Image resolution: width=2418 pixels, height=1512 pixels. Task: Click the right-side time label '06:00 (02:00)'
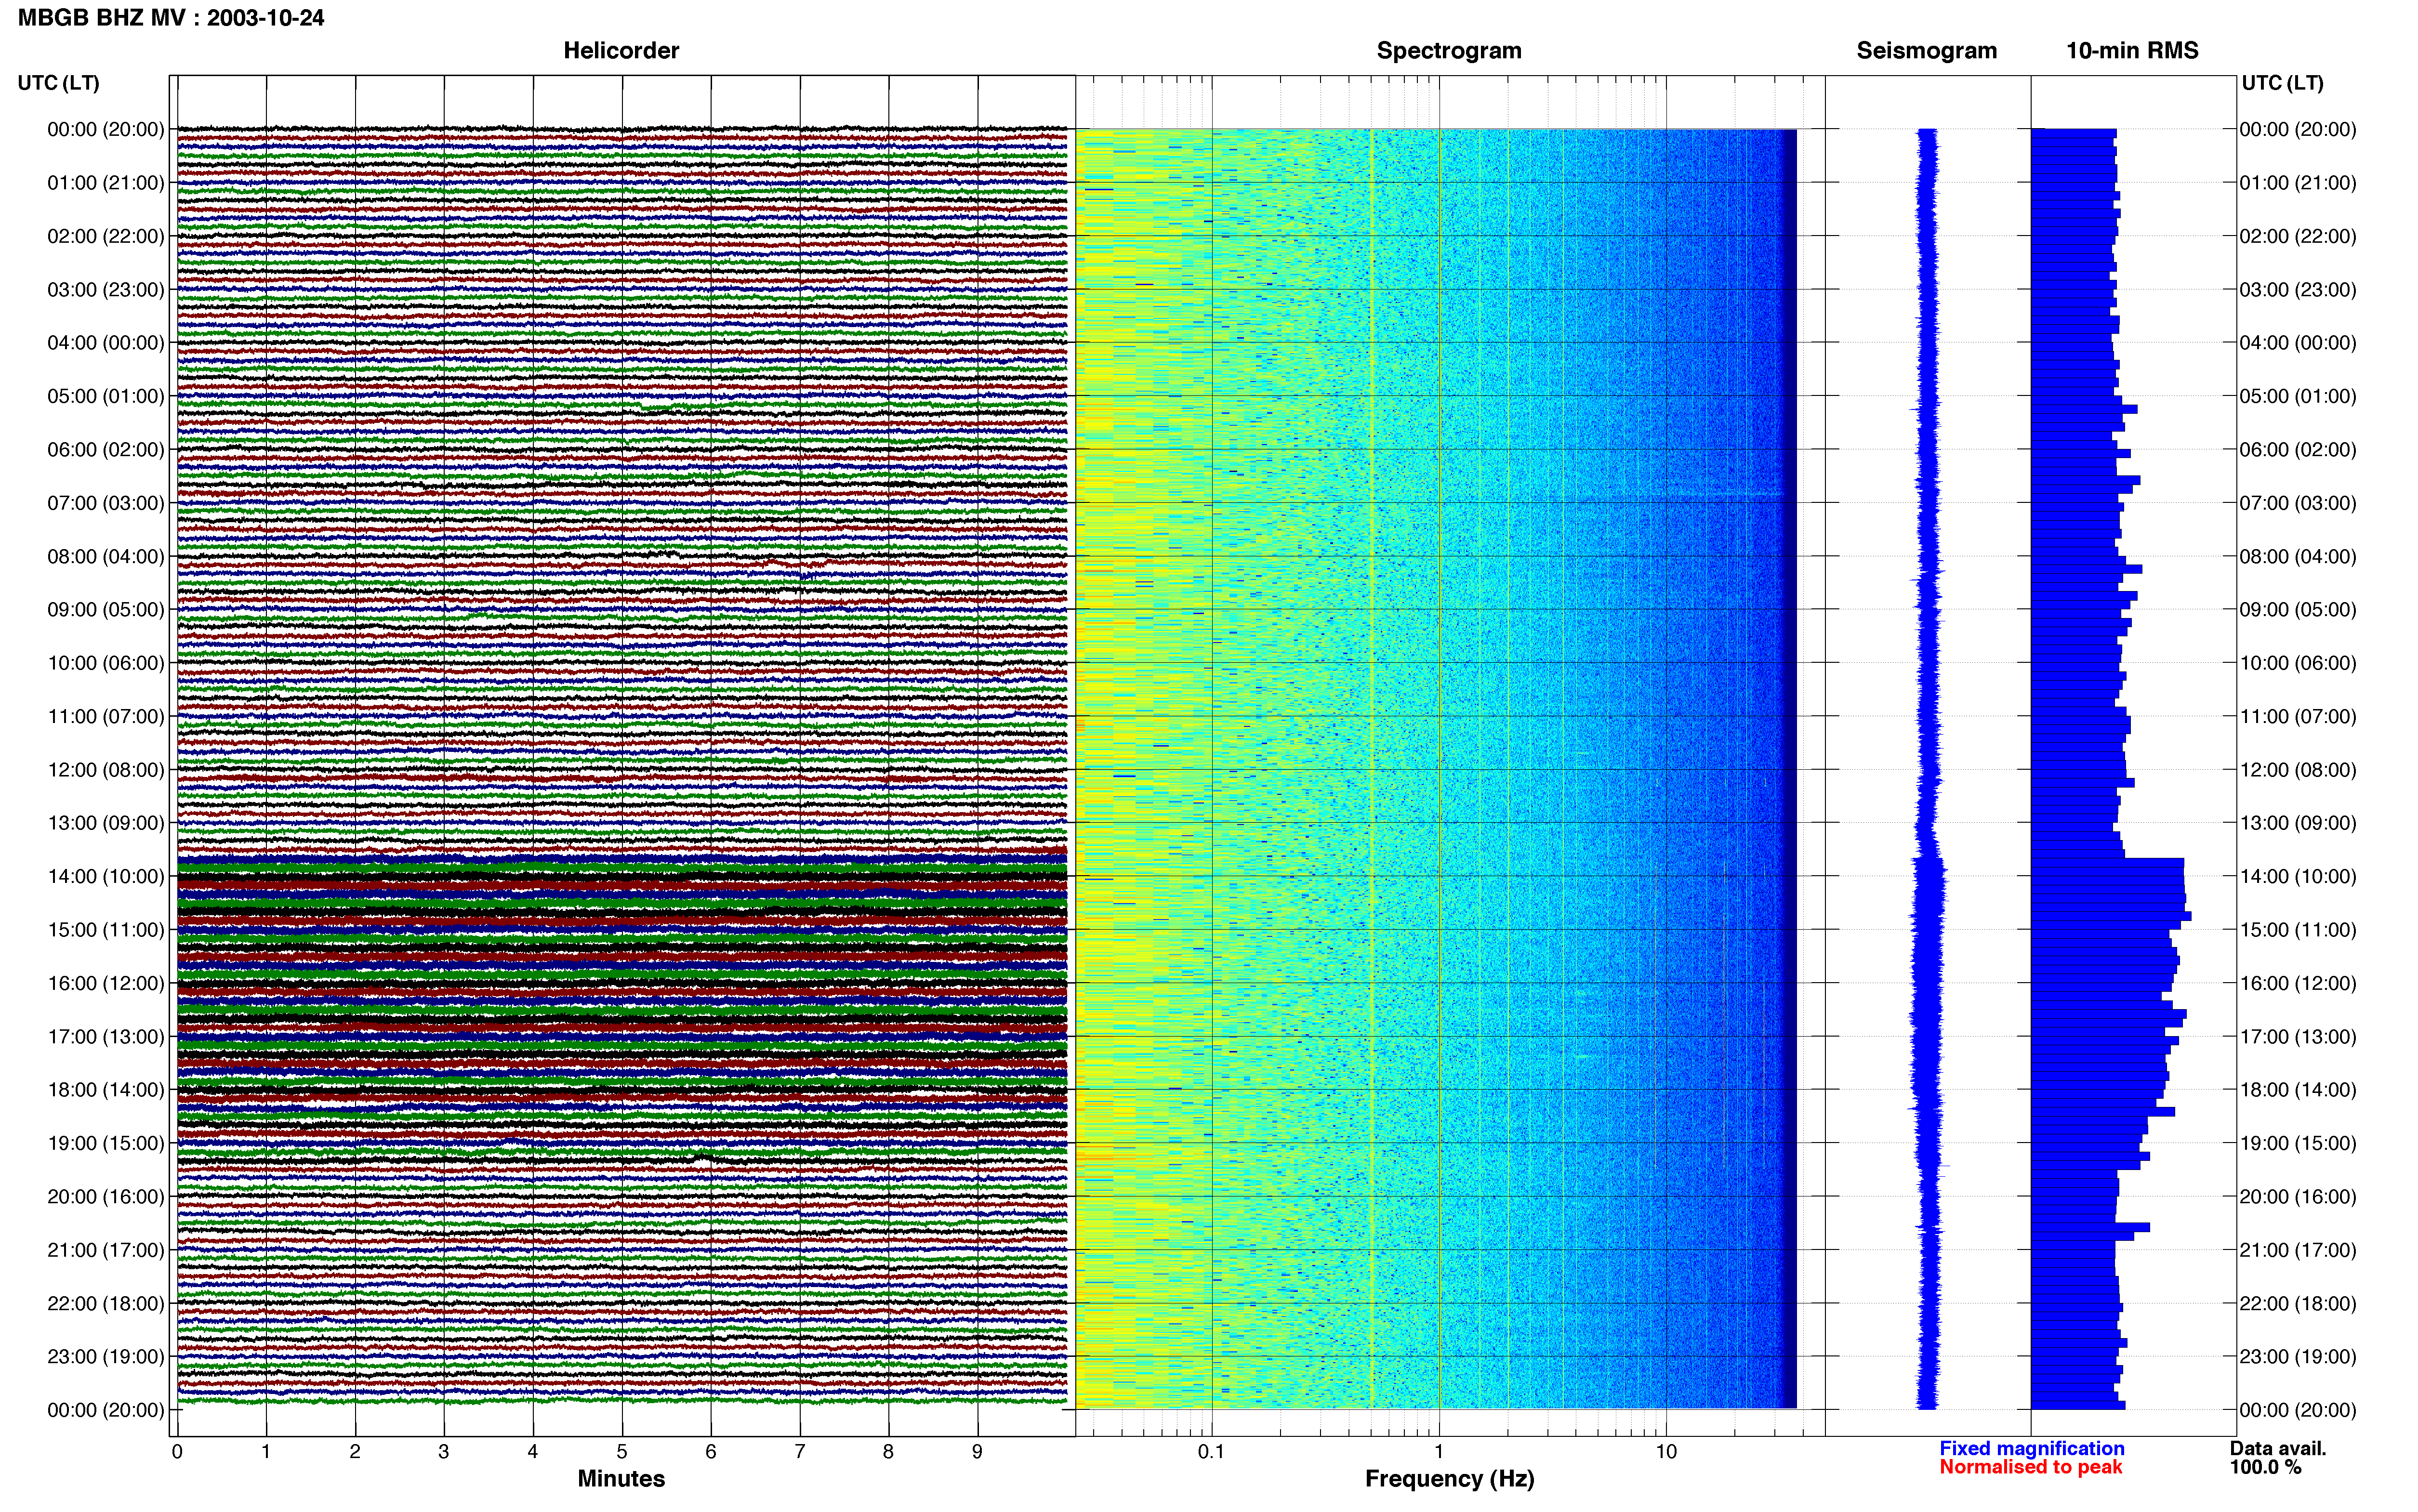2298,450
